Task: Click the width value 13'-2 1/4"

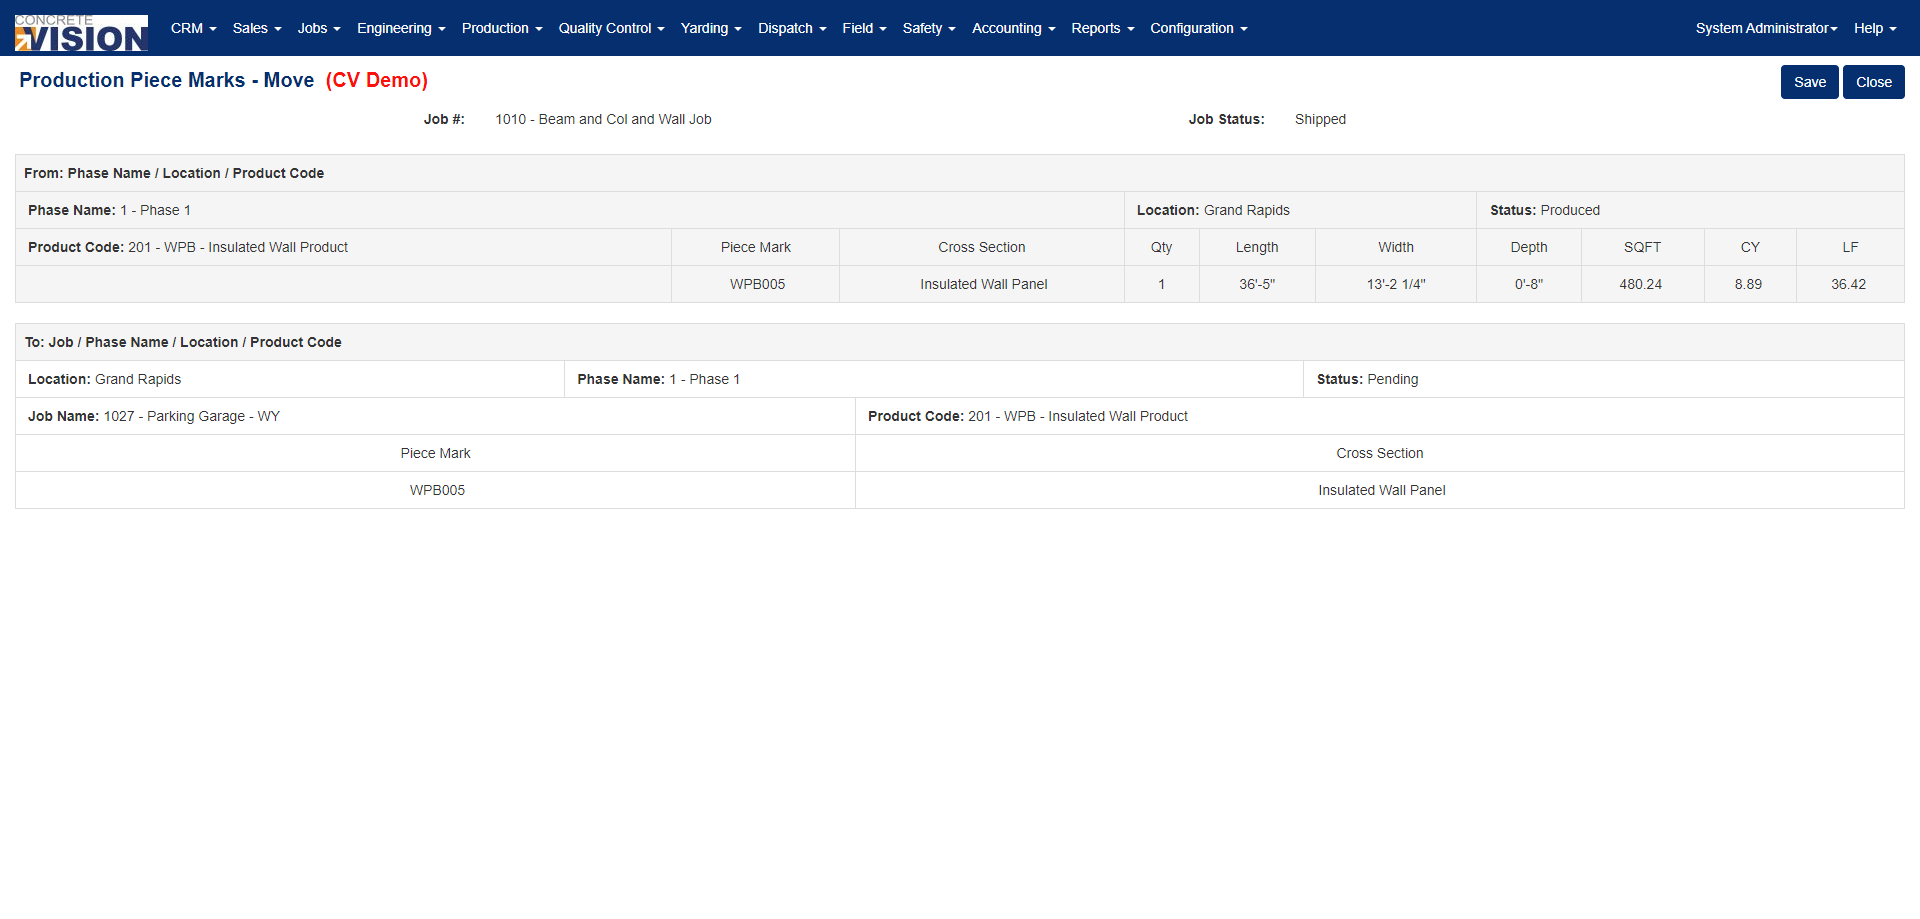Action: (1396, 284)
